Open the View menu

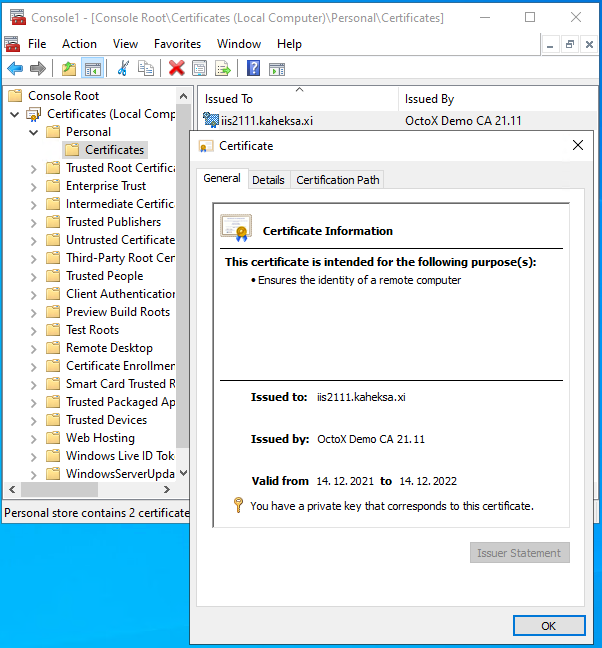tap(125, 44)
